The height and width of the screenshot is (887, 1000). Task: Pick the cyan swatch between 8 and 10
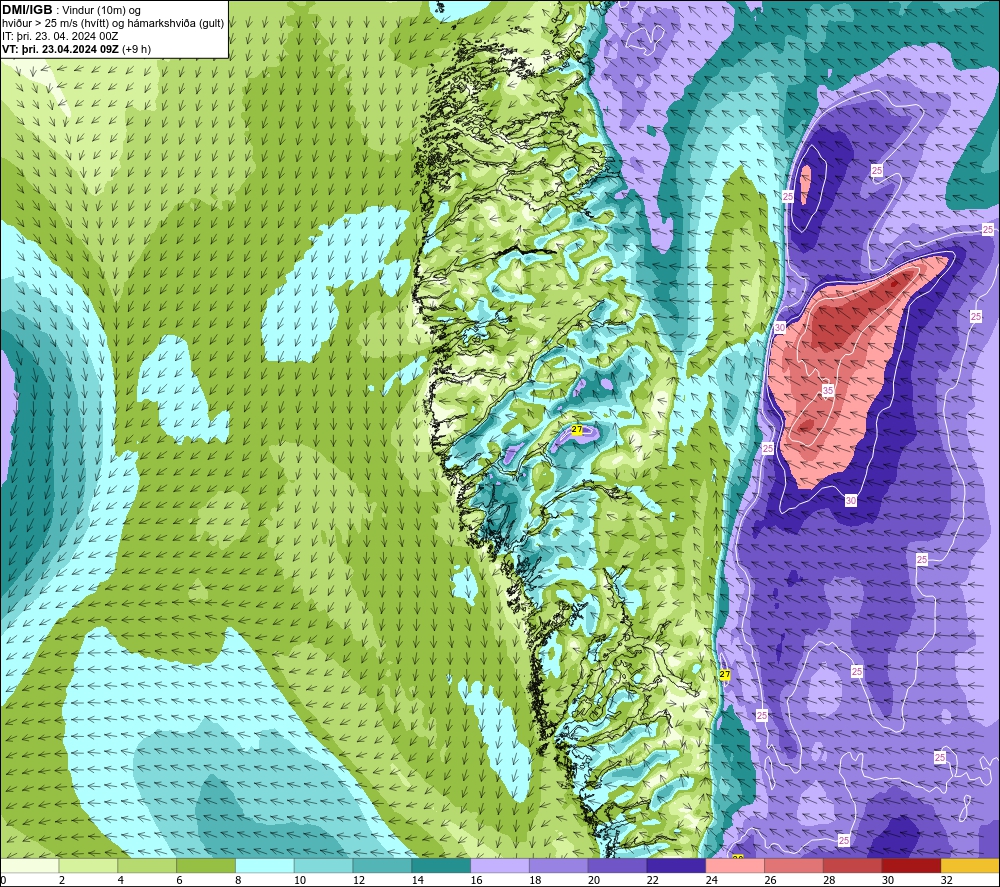tap(265, 865)
